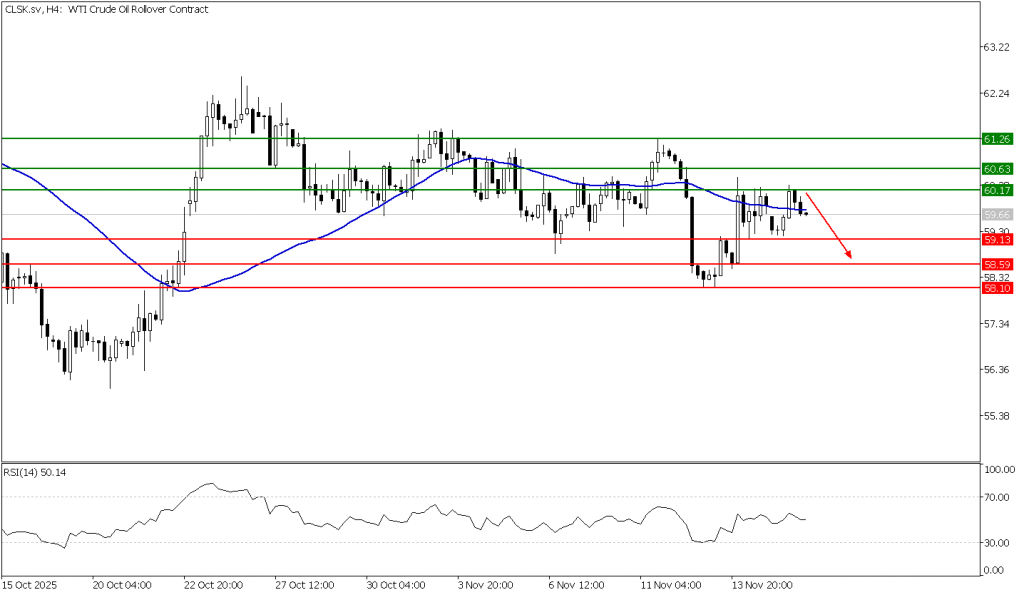Click the red downward forecast arrow annotation
The image size is (1024, 595).
[828, 224]
